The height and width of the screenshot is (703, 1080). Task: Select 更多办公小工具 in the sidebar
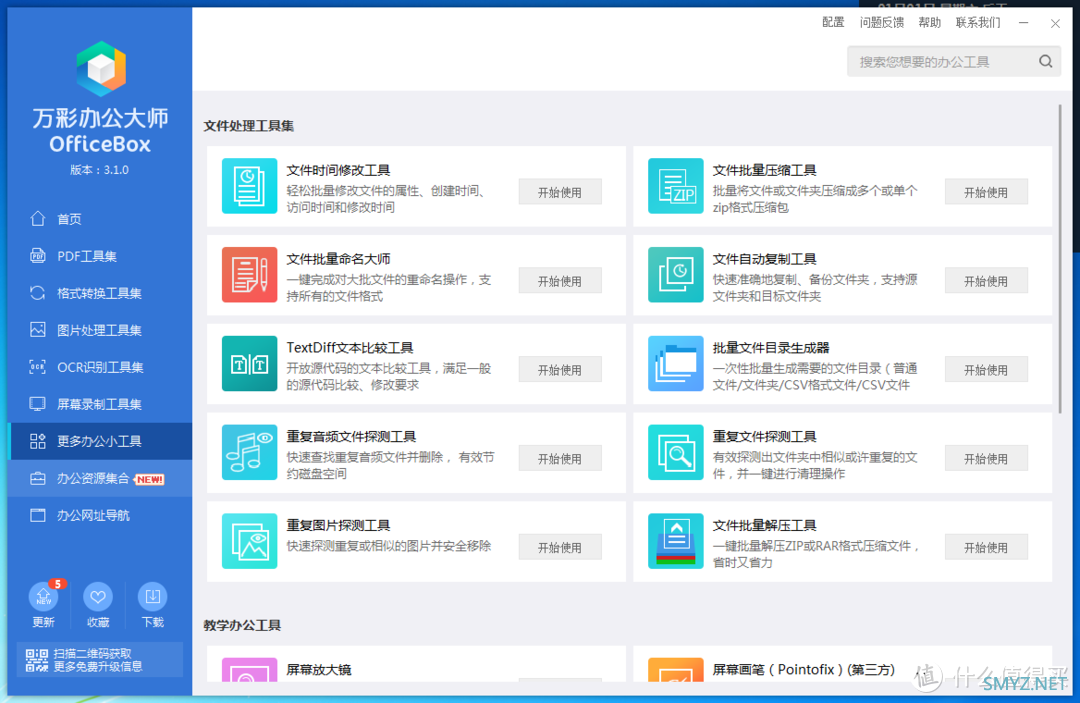point(100,441)
